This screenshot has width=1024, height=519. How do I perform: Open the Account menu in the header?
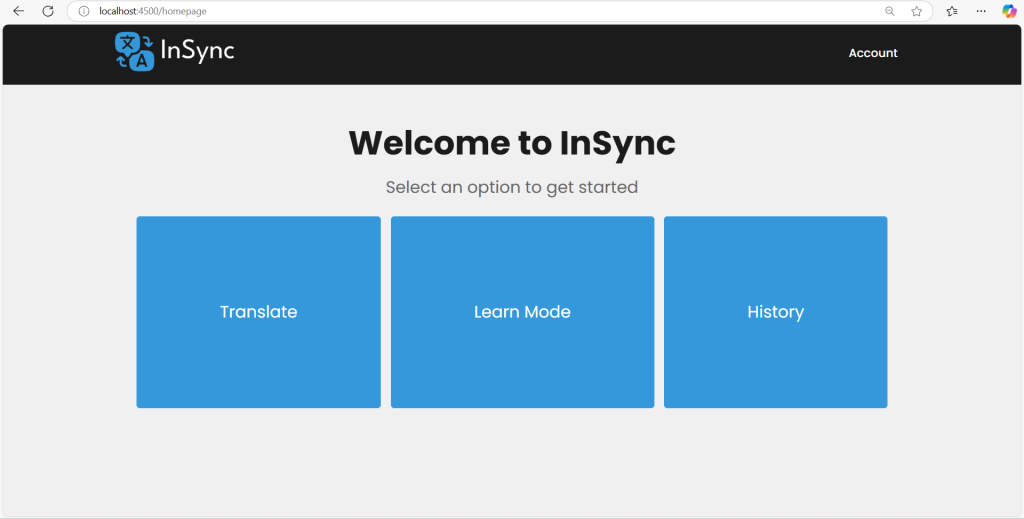pos(873,53)
